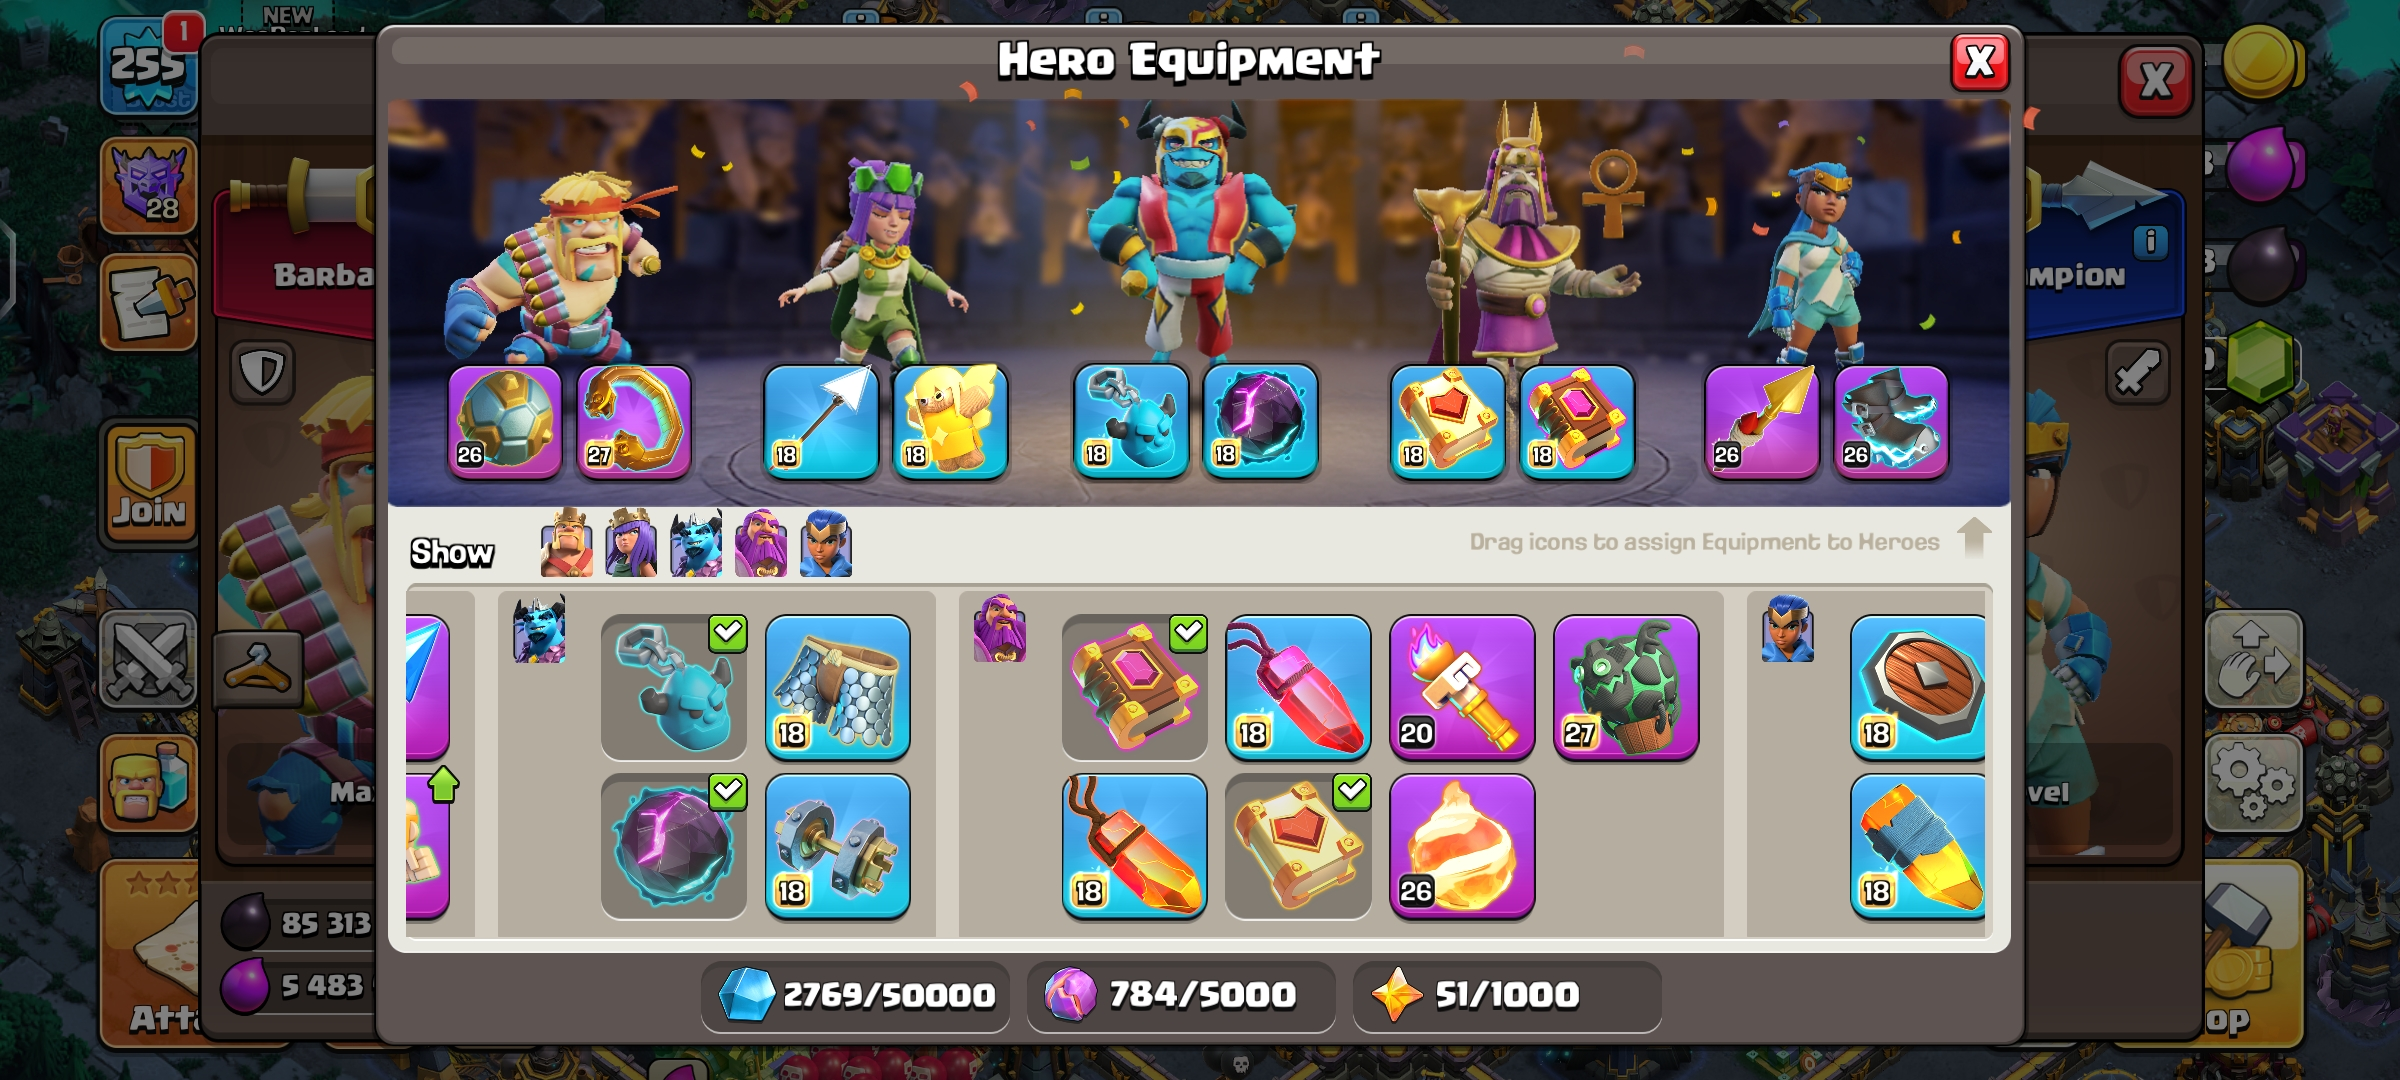Tap the Archer Queen's arrow equipment slot
This screenshot has height=1080, width=2400.
pyautogui.click(x=821, y=421)
